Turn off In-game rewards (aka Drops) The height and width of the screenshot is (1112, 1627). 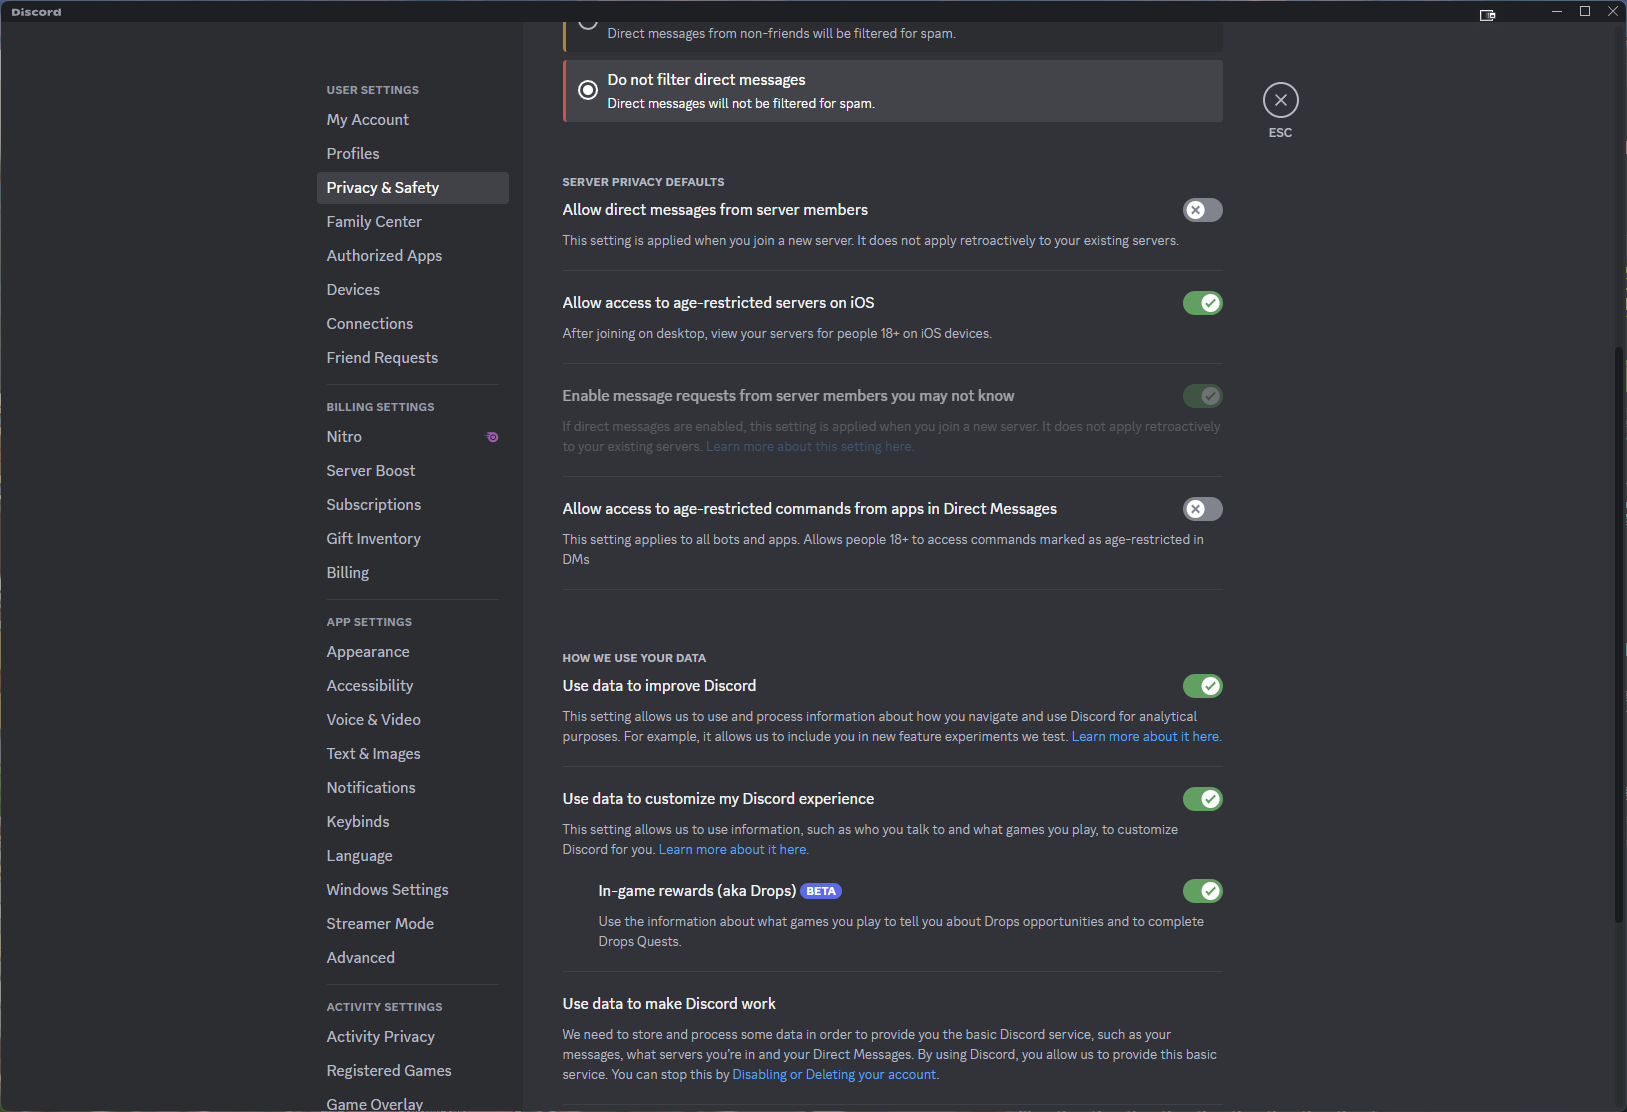pos(1202,891)
